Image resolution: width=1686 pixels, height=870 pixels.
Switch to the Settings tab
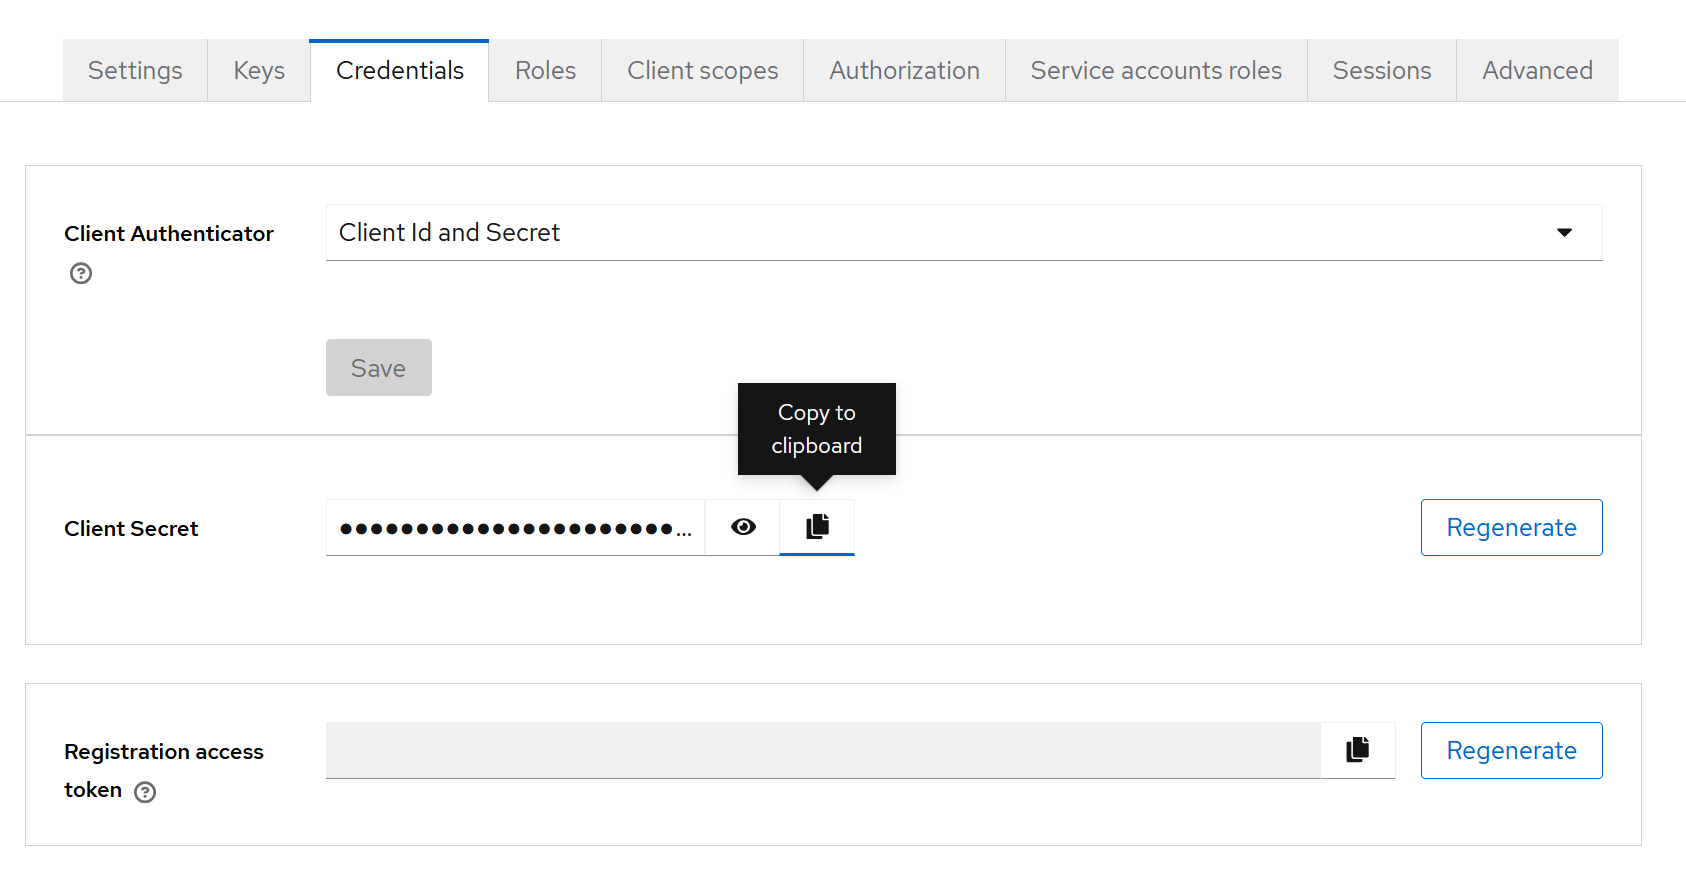click(x=135, y=71)
